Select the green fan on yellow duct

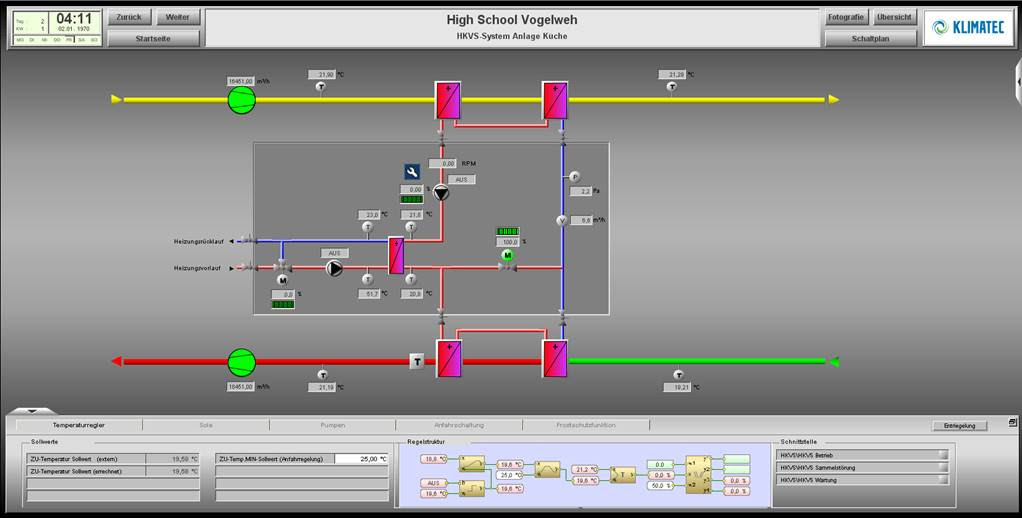[x=241, y=99]
